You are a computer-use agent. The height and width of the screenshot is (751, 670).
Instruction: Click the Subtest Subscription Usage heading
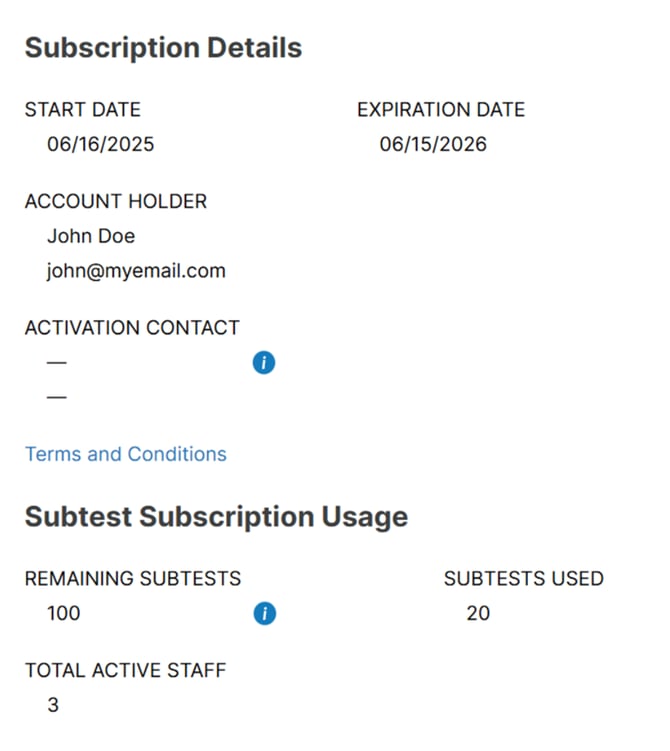(216, 517)
